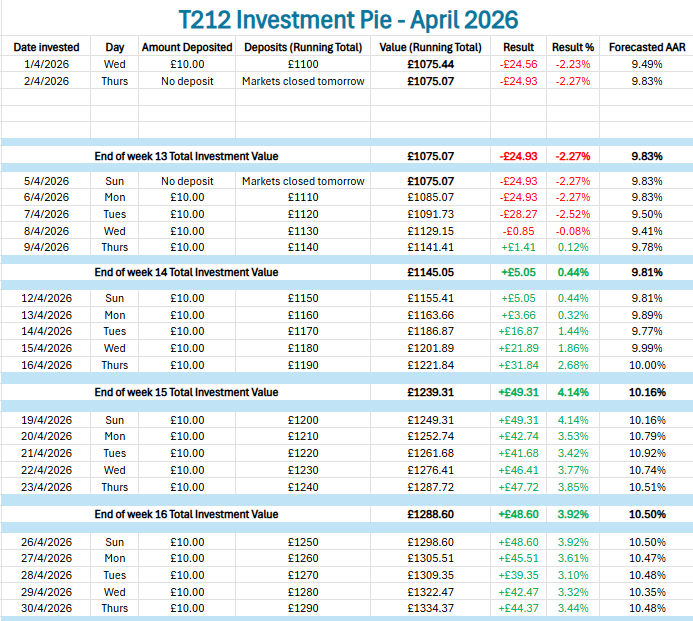Viewport: 693px width, 621px height.
Task: Select the value cell £1075.44
Action: 430,64
